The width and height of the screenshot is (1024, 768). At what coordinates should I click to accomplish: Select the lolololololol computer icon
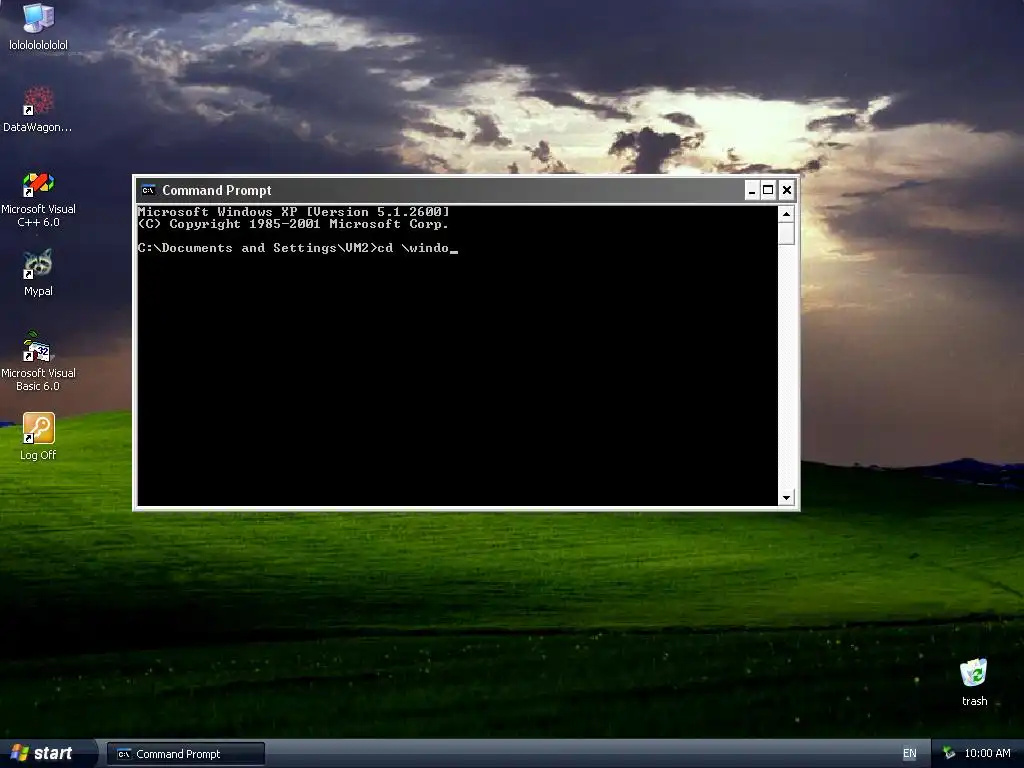point(38,27)
